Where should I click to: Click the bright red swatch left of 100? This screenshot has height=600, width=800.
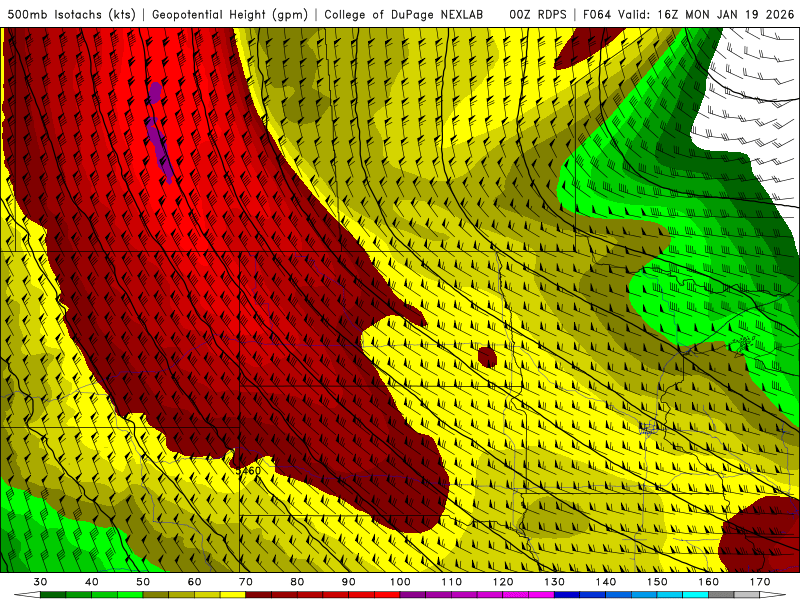387,595
